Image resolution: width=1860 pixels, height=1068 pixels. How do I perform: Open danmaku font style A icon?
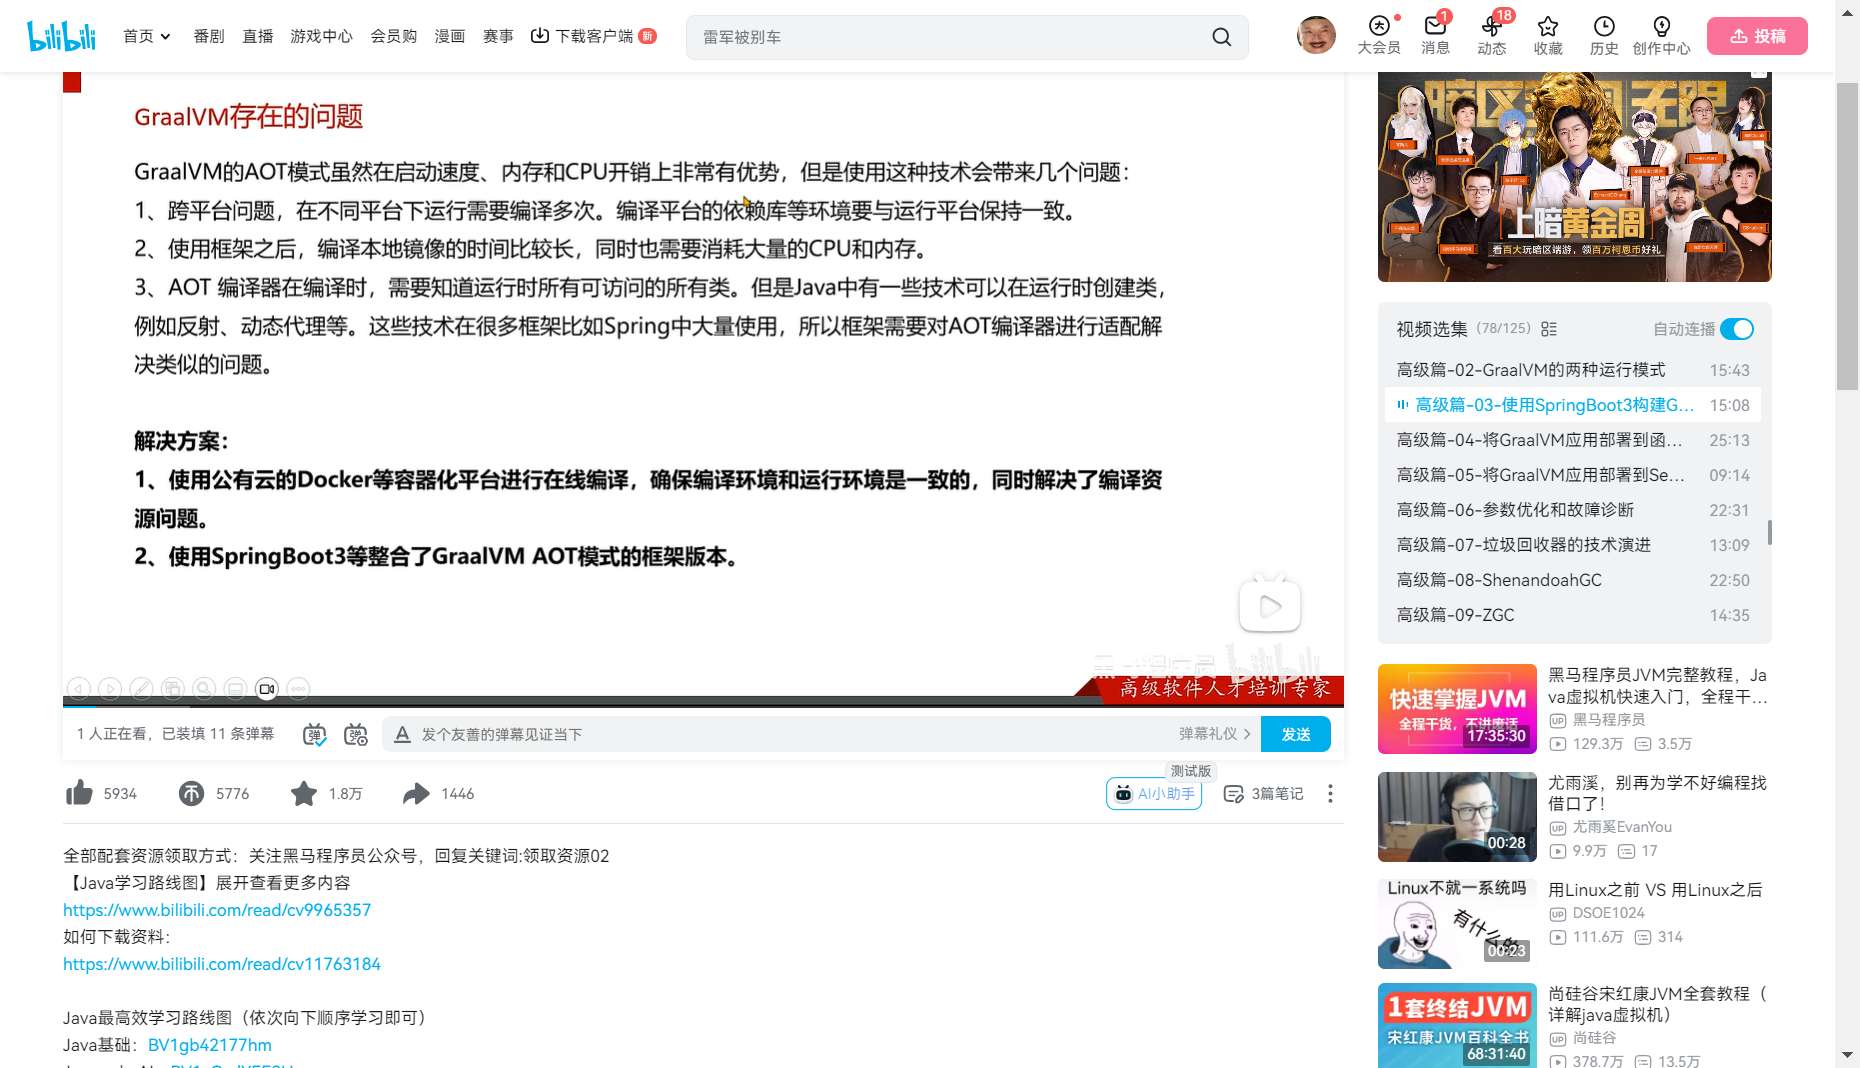402,734
